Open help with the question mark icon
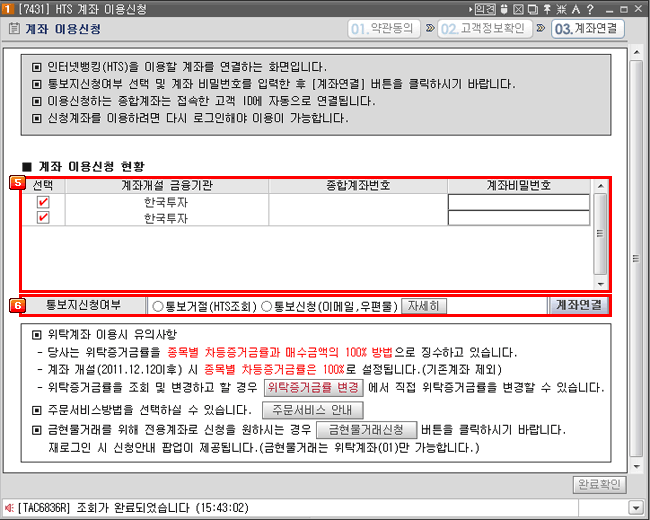This screenshot has height=520, width=650. 590,9
